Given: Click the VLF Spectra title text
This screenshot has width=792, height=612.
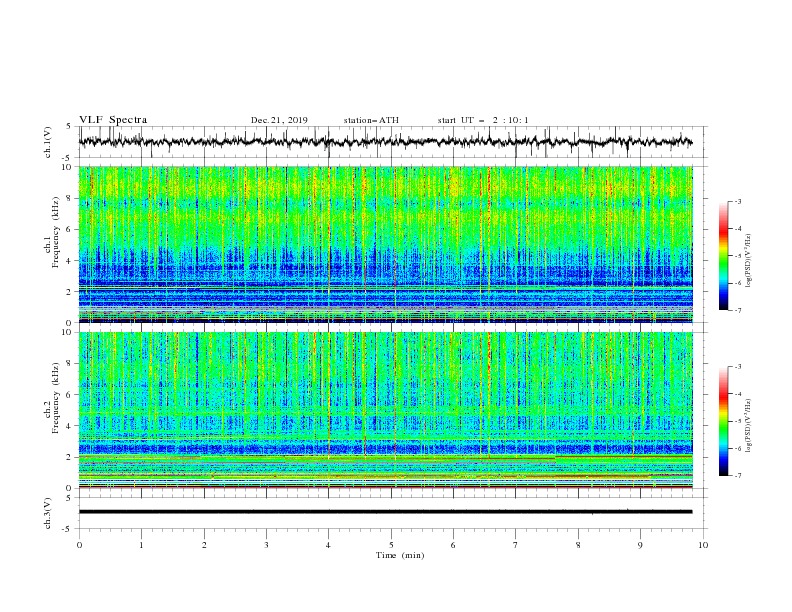Looking at the screenshot, I should point(113,120).
